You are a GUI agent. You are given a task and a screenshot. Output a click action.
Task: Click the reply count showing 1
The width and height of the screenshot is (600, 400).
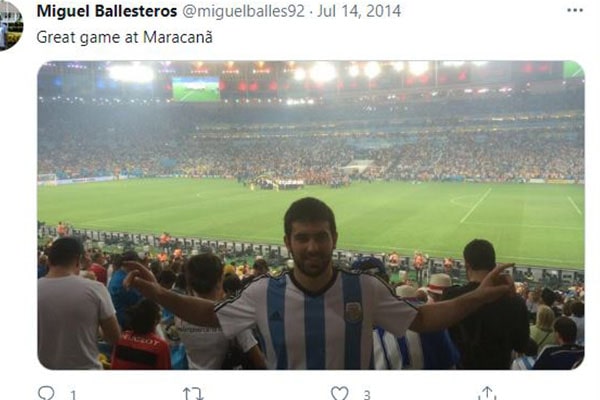click(x=73, y=395)
